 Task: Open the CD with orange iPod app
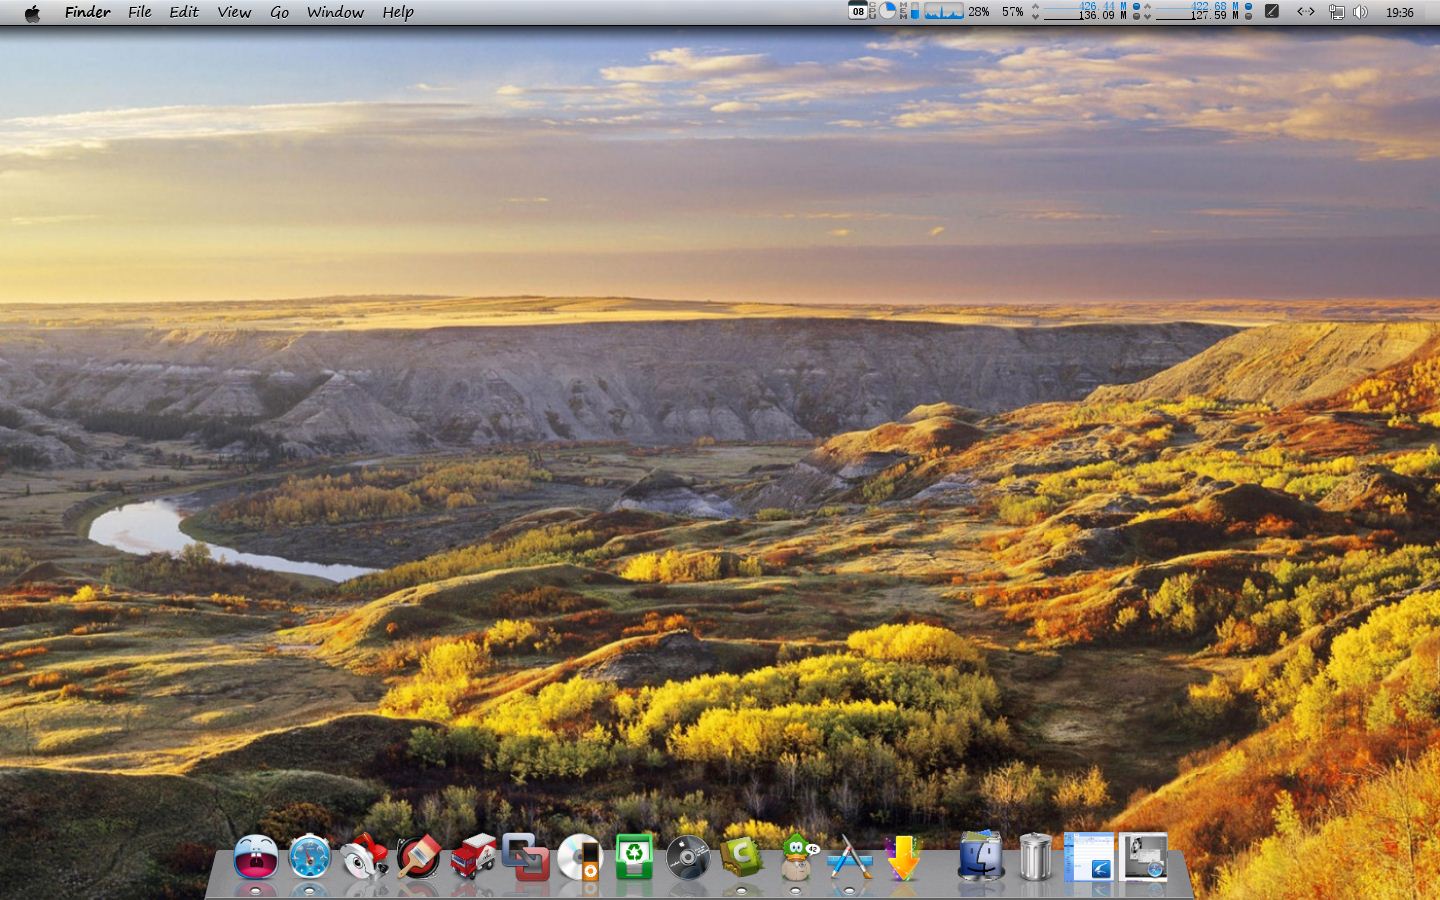coord(580,857)
